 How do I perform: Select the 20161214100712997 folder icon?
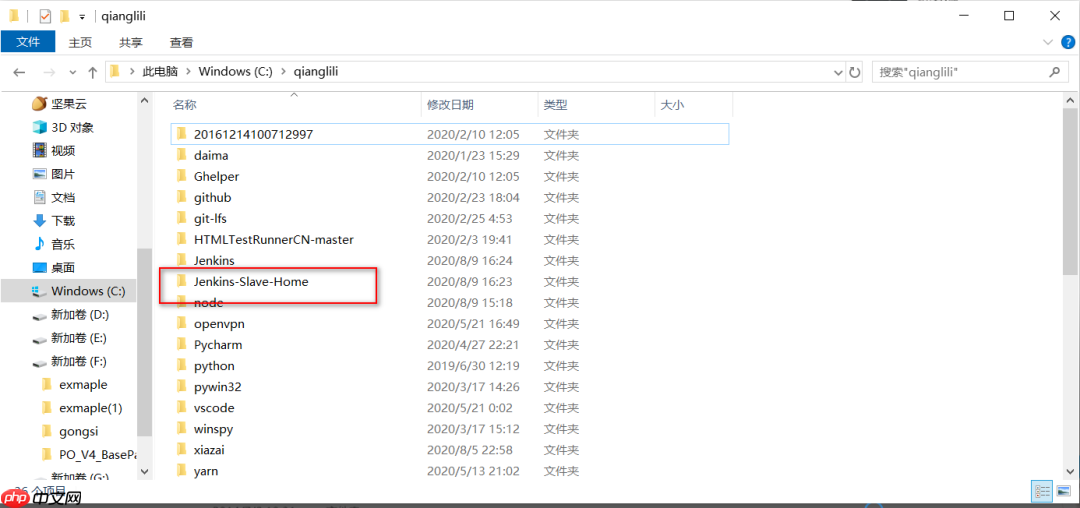pyautogui.click(x=182, y=134)
